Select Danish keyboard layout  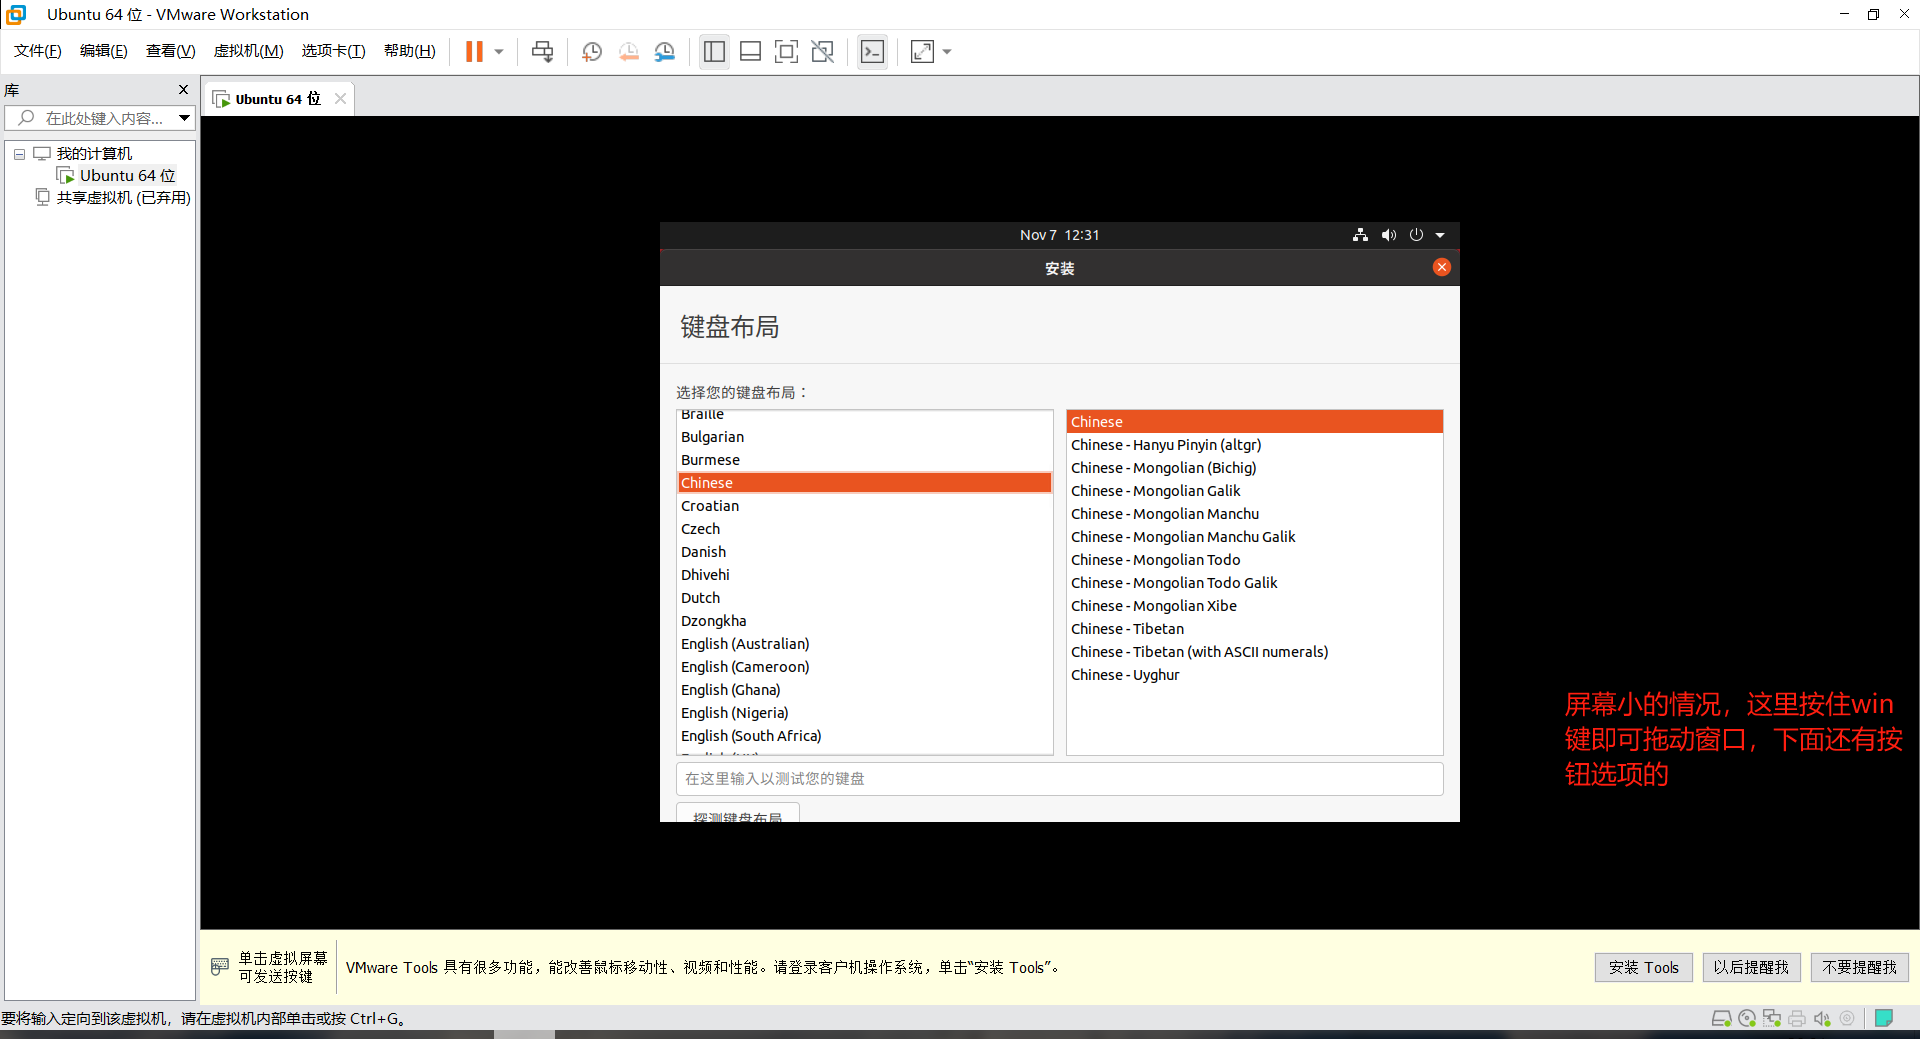click(864, 552)
